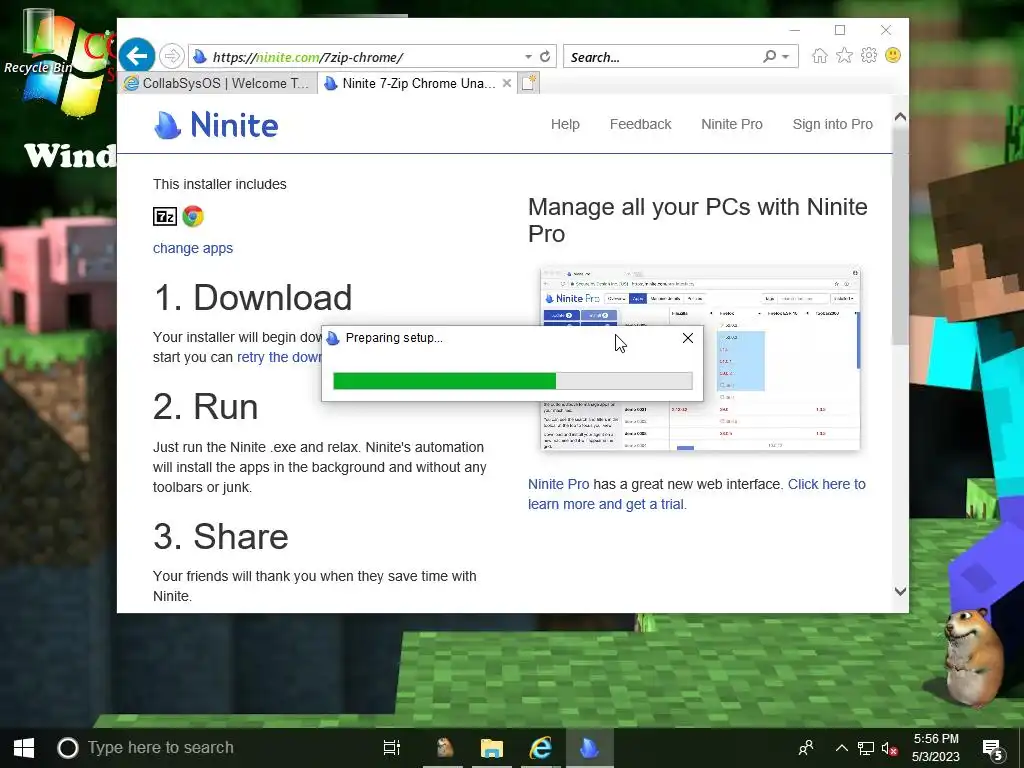Switch to Internet Explorer in the taskbar
The width and height of the screenshot is (1024, 768).
(540, 748)
